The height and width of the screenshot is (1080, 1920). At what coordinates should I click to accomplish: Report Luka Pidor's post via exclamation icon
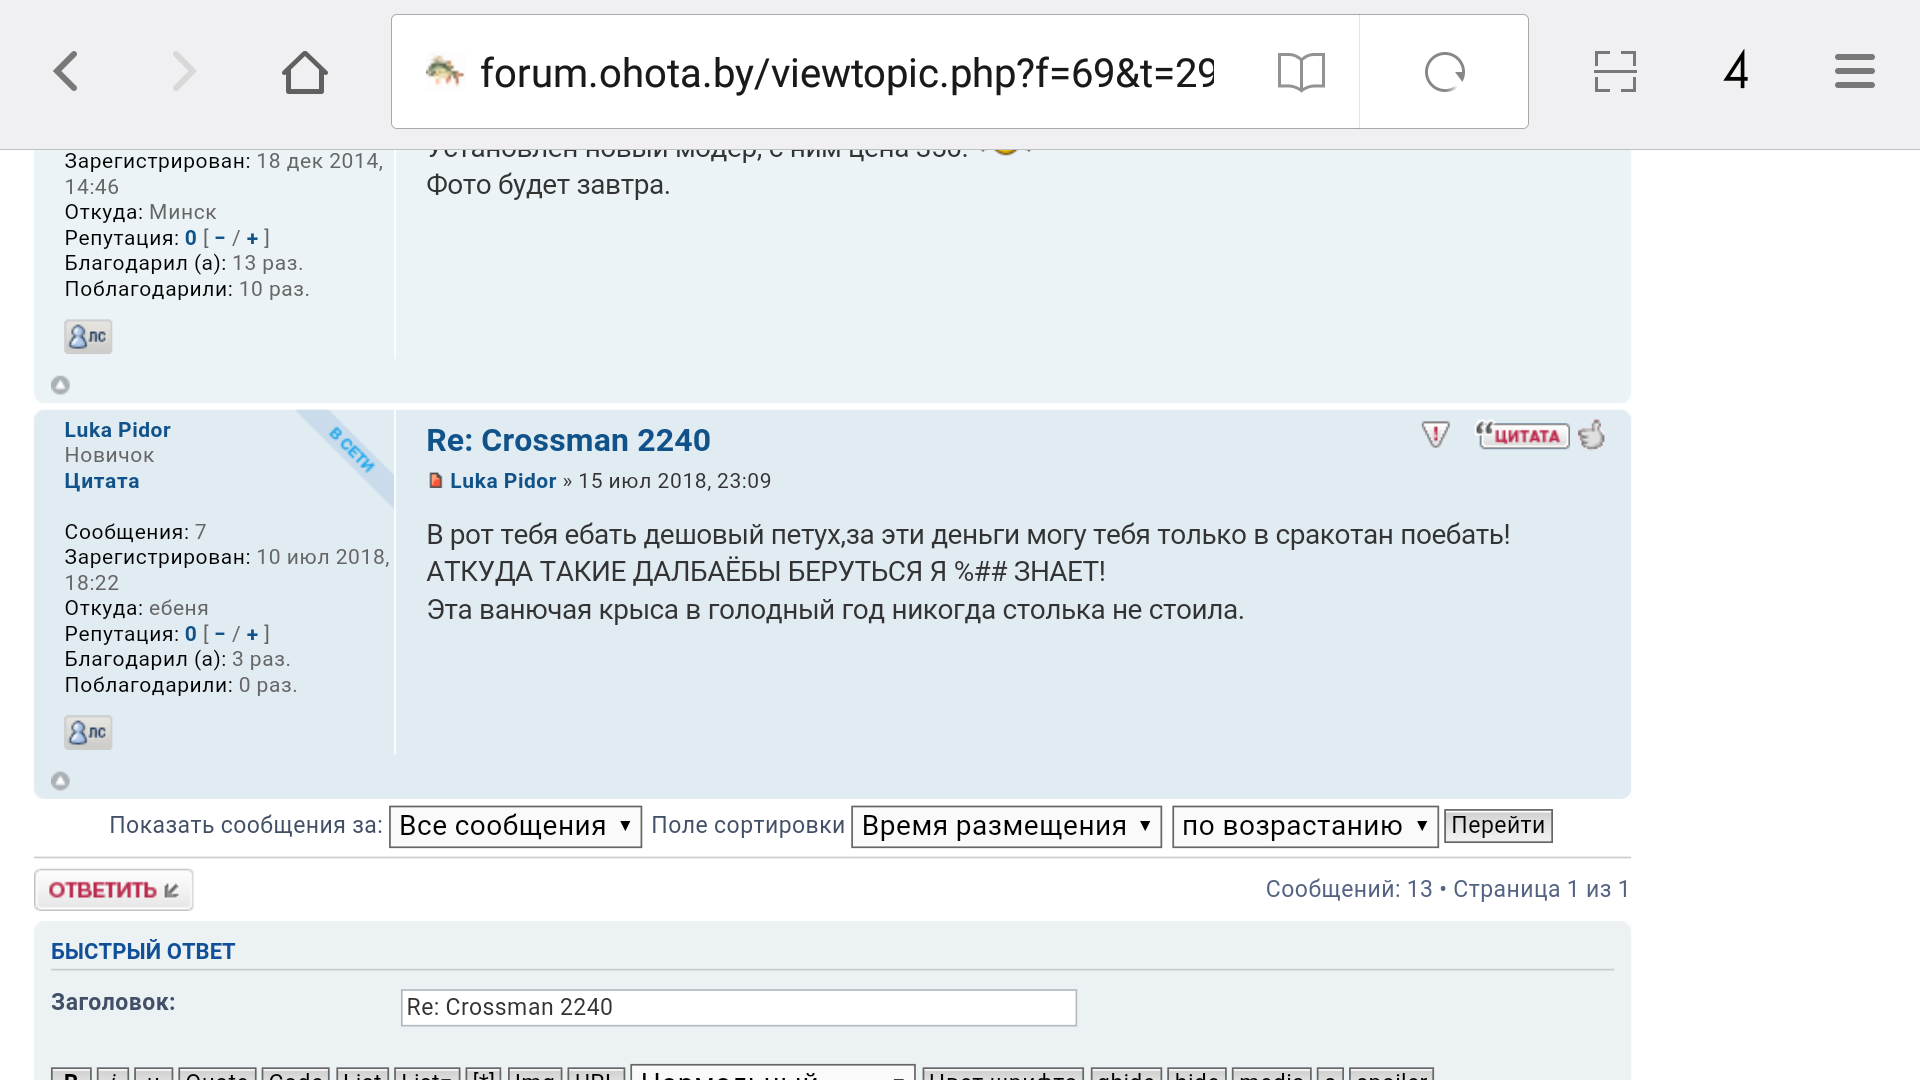(x=1435, y=435)
